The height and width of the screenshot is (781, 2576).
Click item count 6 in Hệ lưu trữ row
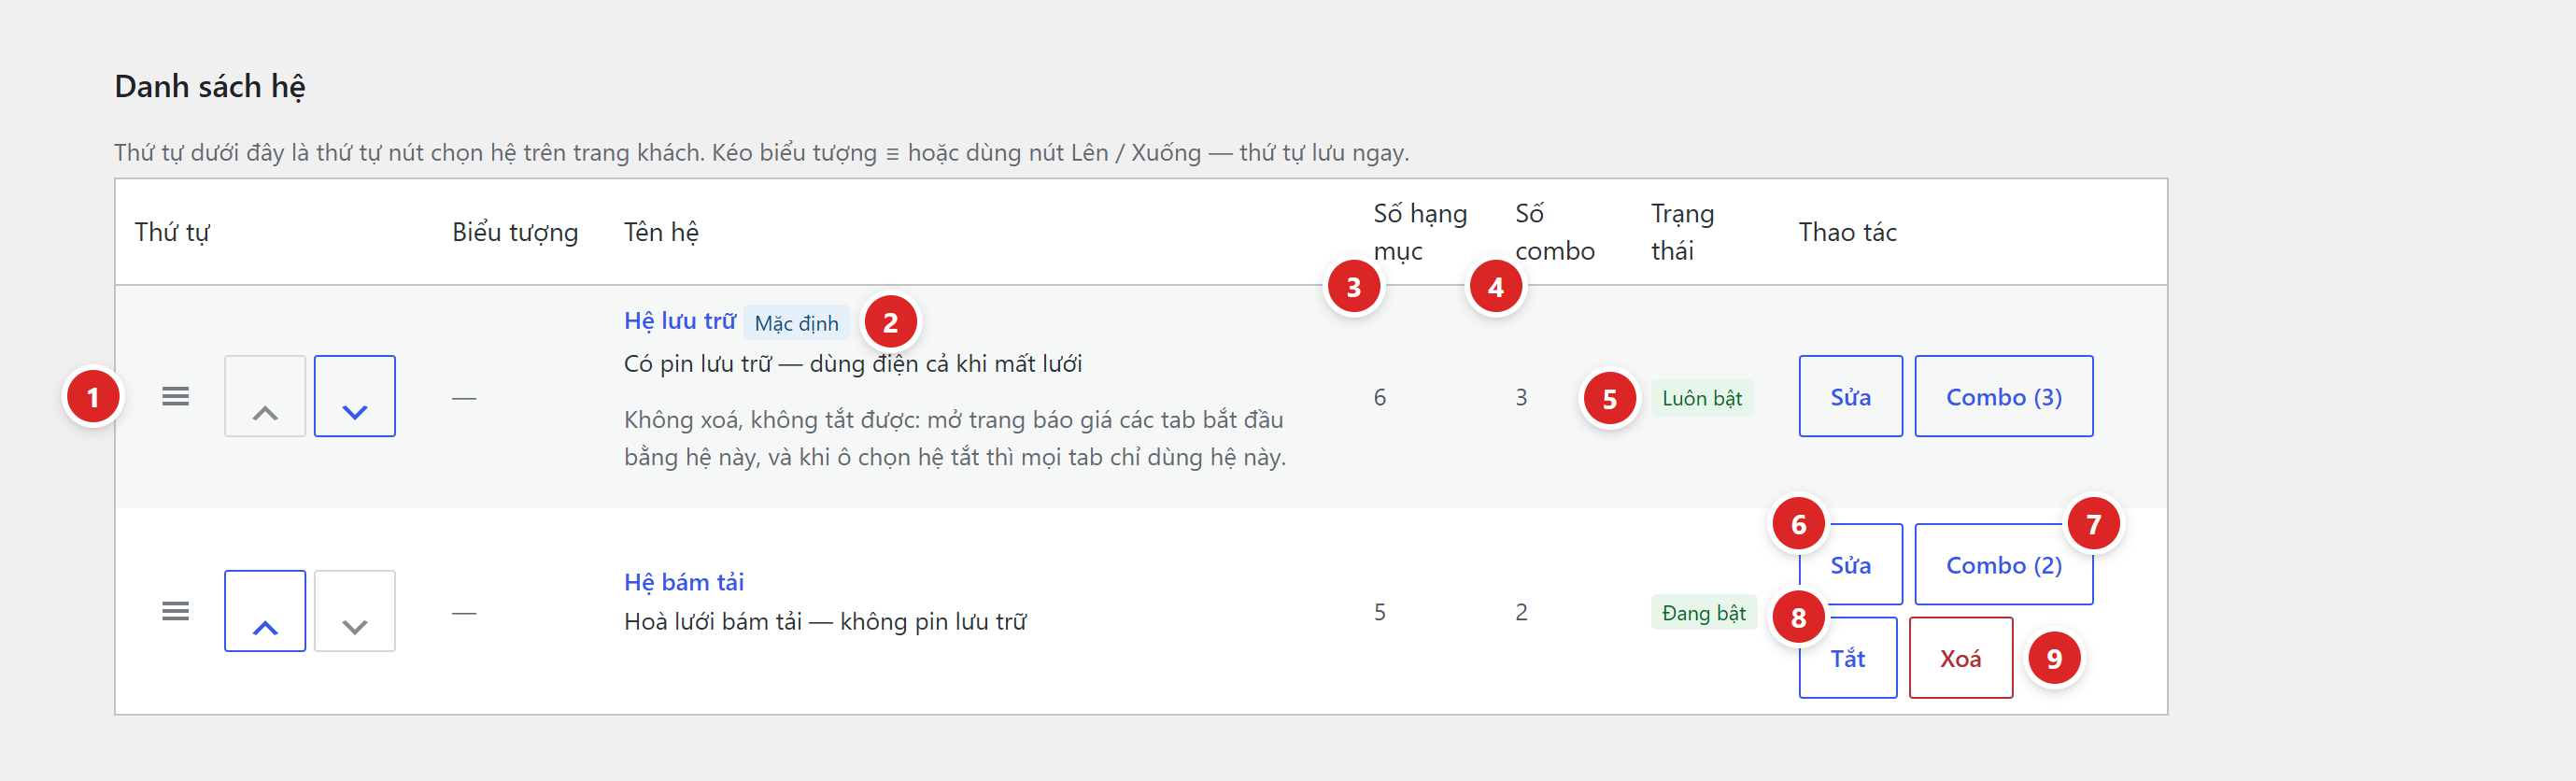[1380, 397]
